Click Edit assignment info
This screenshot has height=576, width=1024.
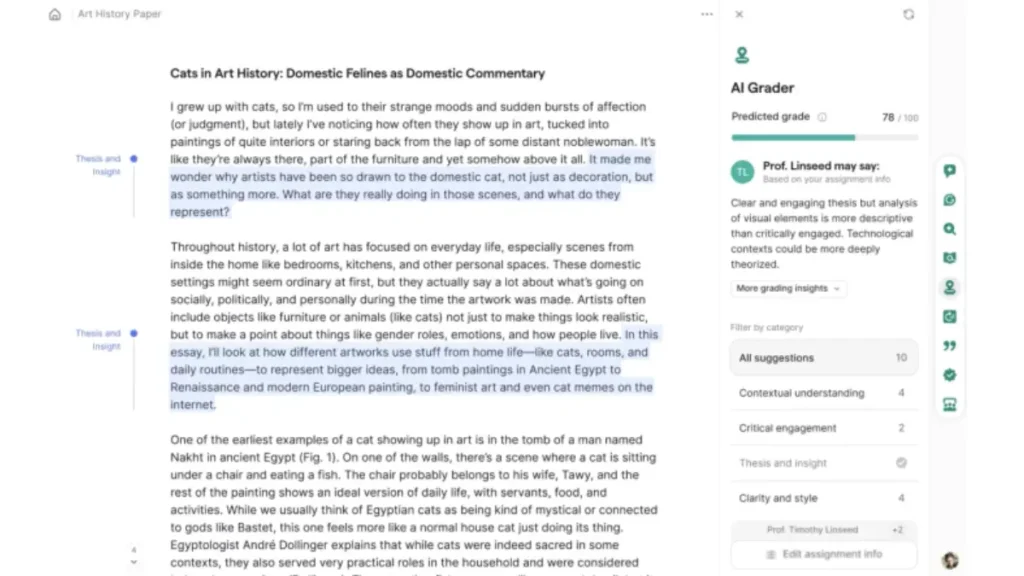point(823,553)
